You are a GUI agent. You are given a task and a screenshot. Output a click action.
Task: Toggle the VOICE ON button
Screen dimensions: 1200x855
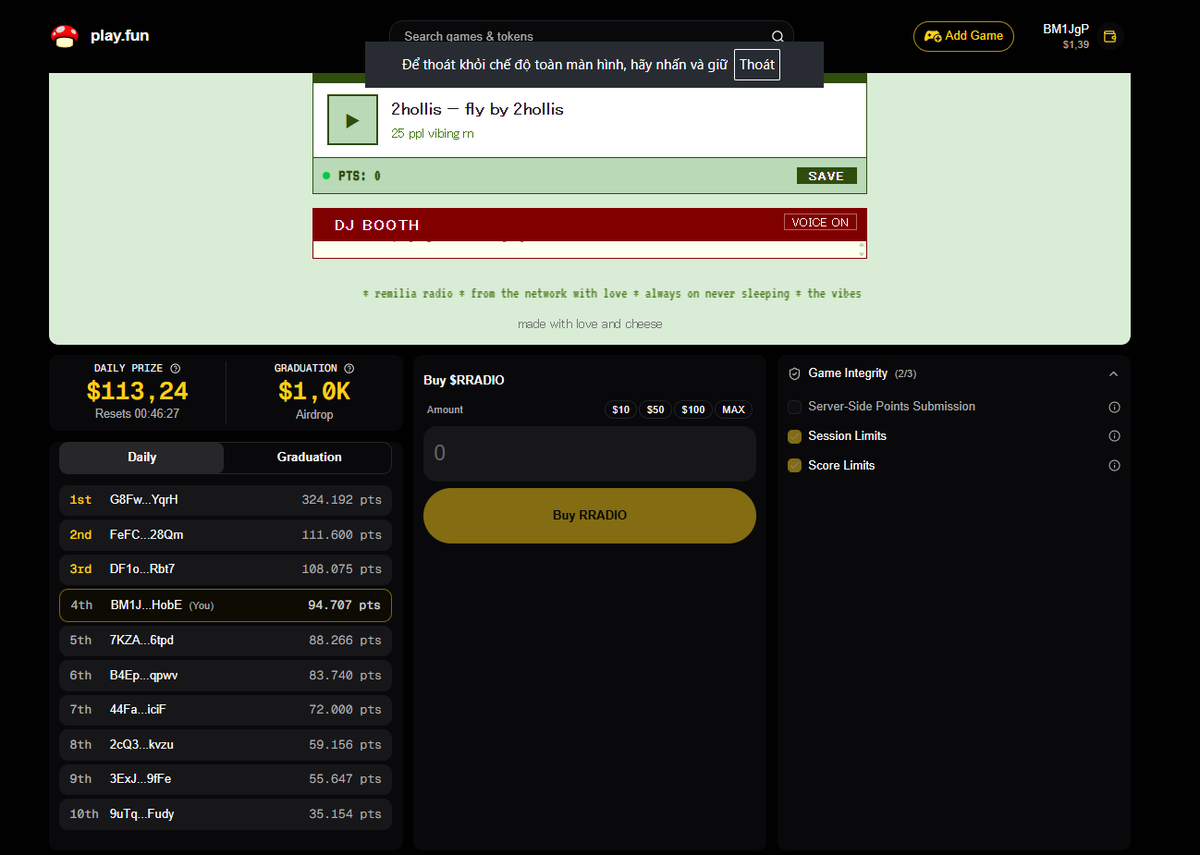[x=820, y=222]
